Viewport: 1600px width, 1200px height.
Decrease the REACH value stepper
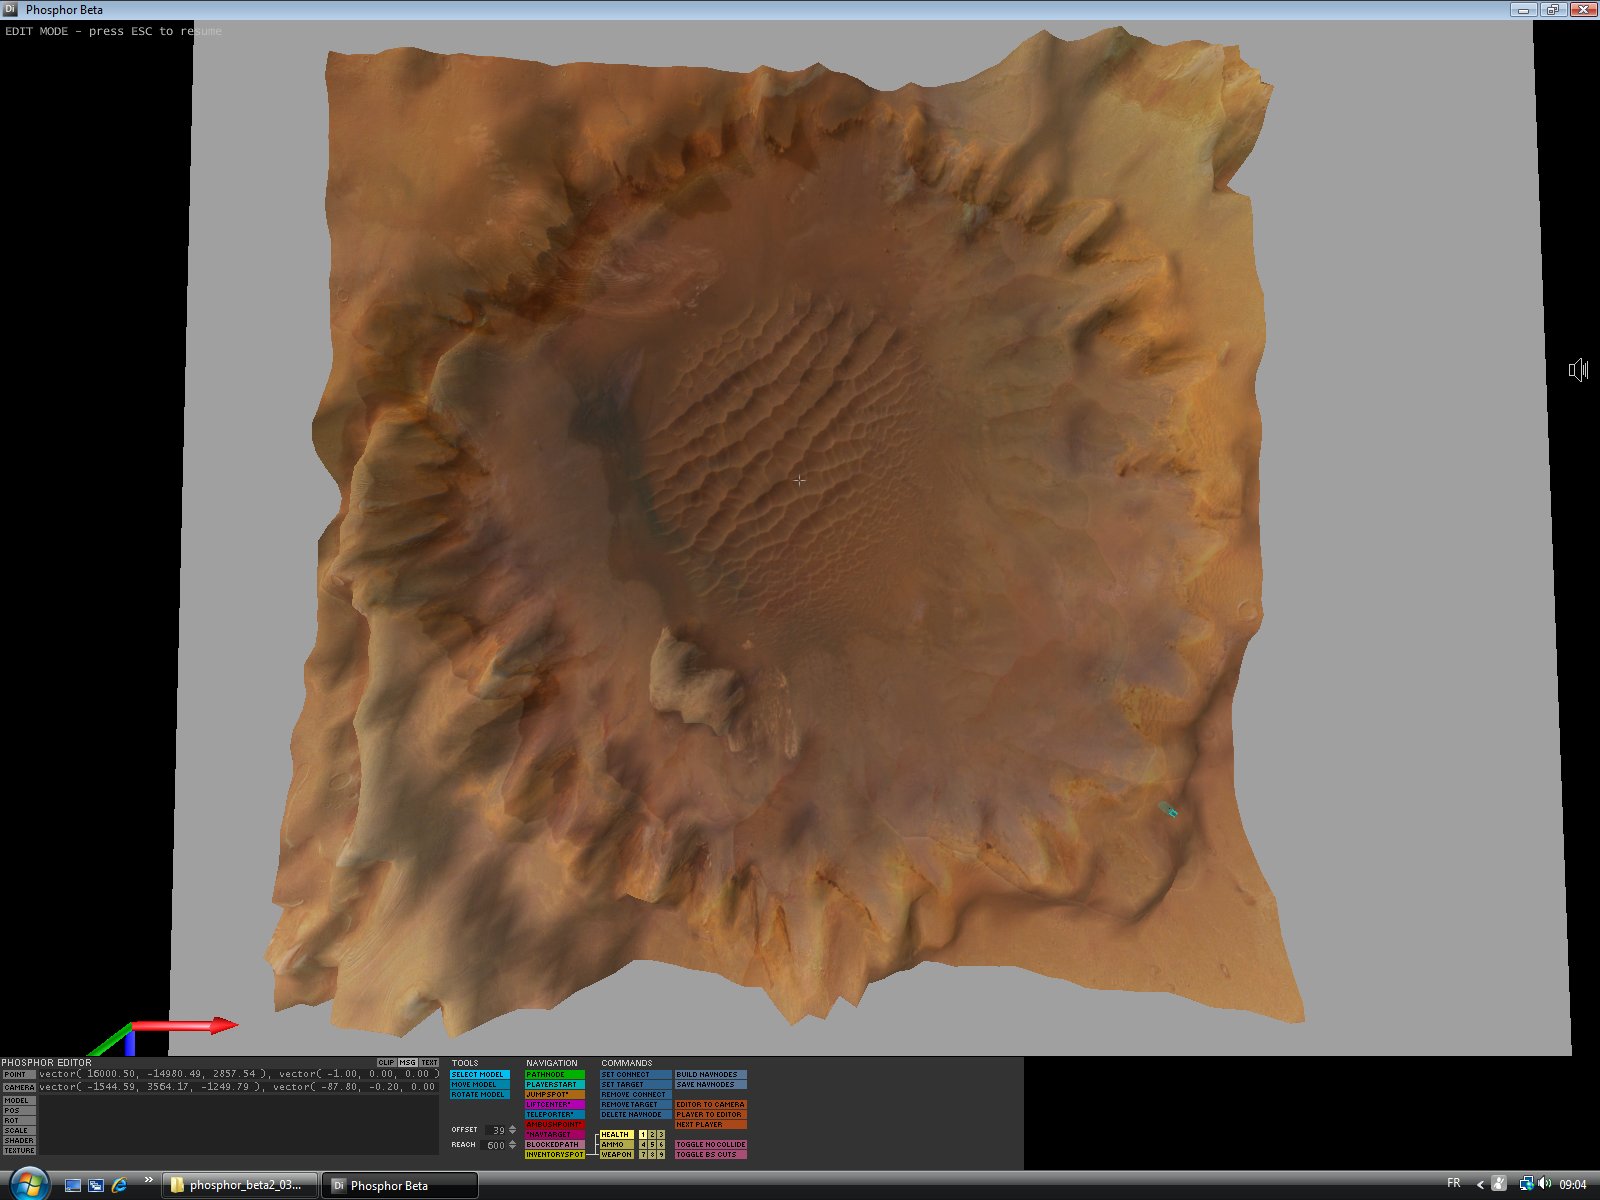(512, 1148)
